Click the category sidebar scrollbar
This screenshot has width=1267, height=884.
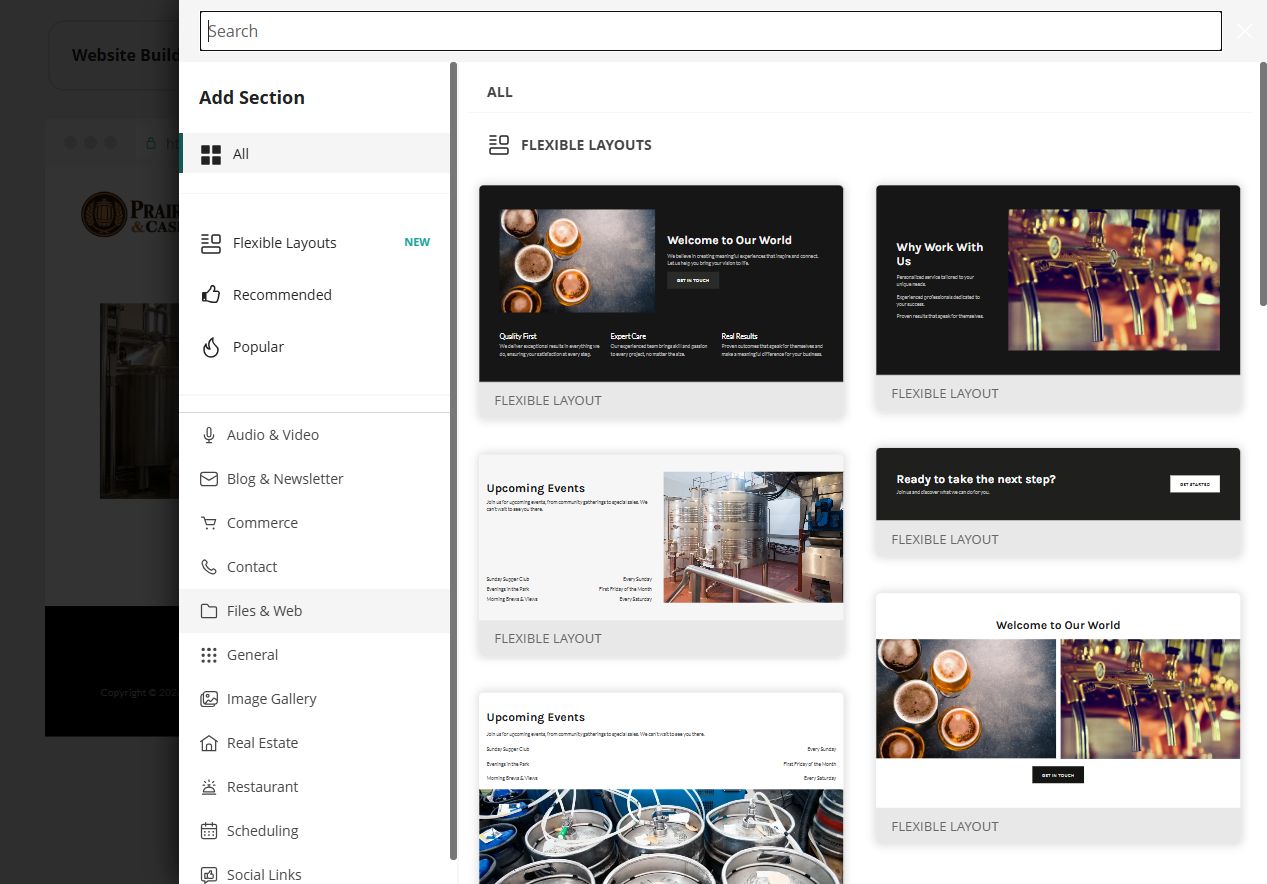454,460
